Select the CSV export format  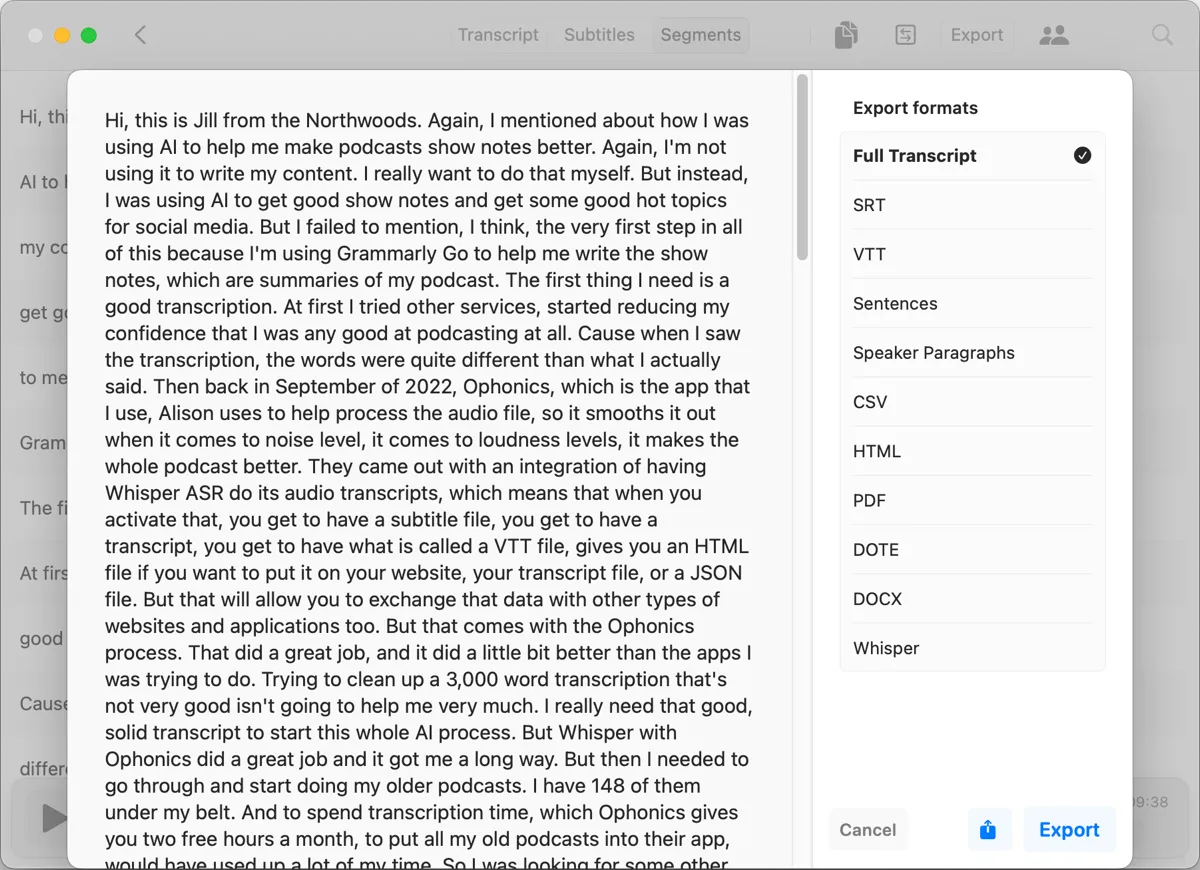point(972,401)
